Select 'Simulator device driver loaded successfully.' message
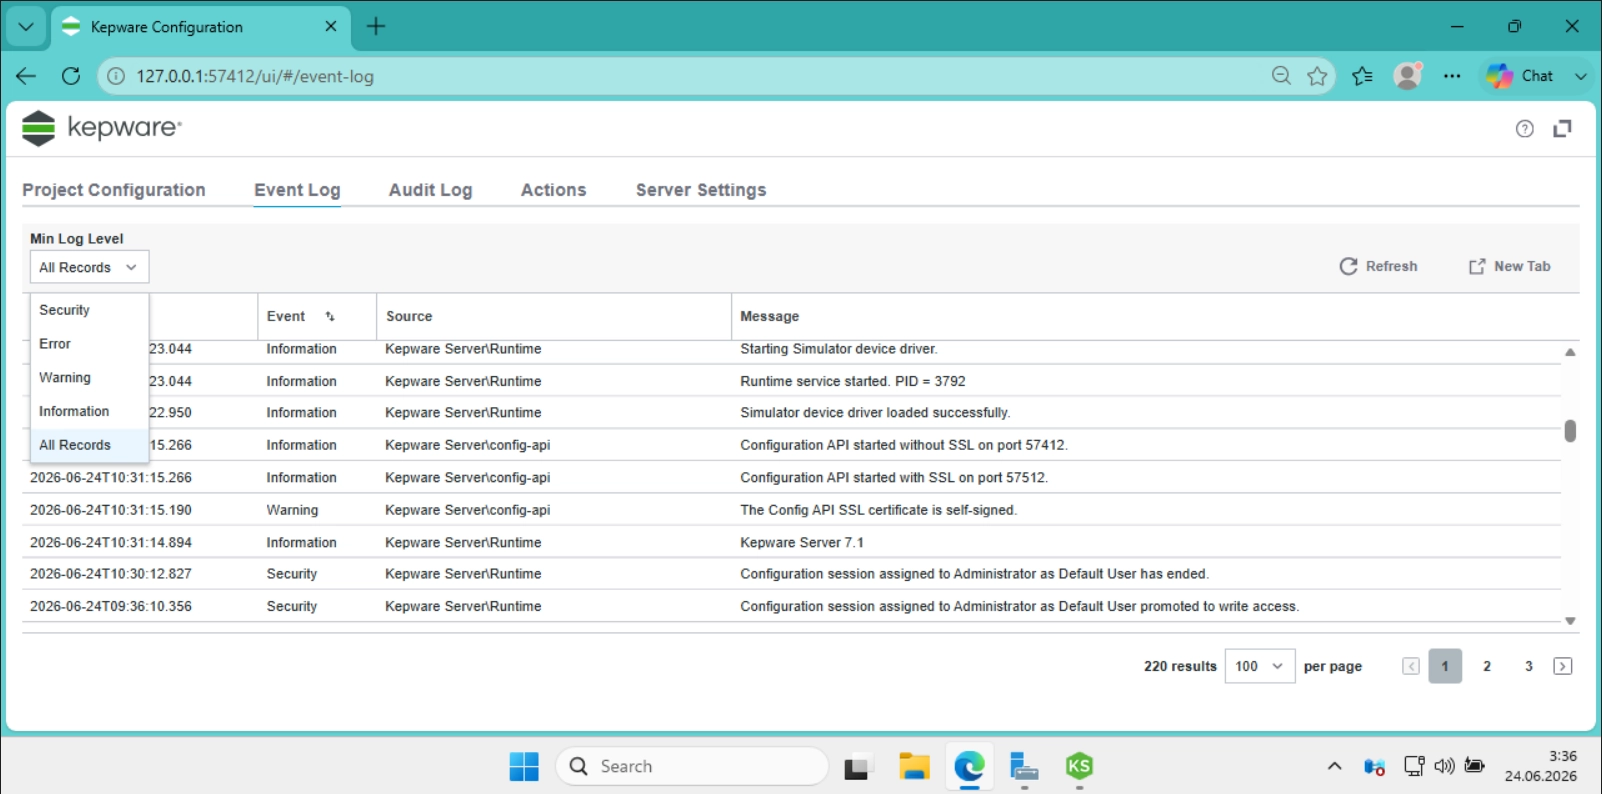 (875, 412)
